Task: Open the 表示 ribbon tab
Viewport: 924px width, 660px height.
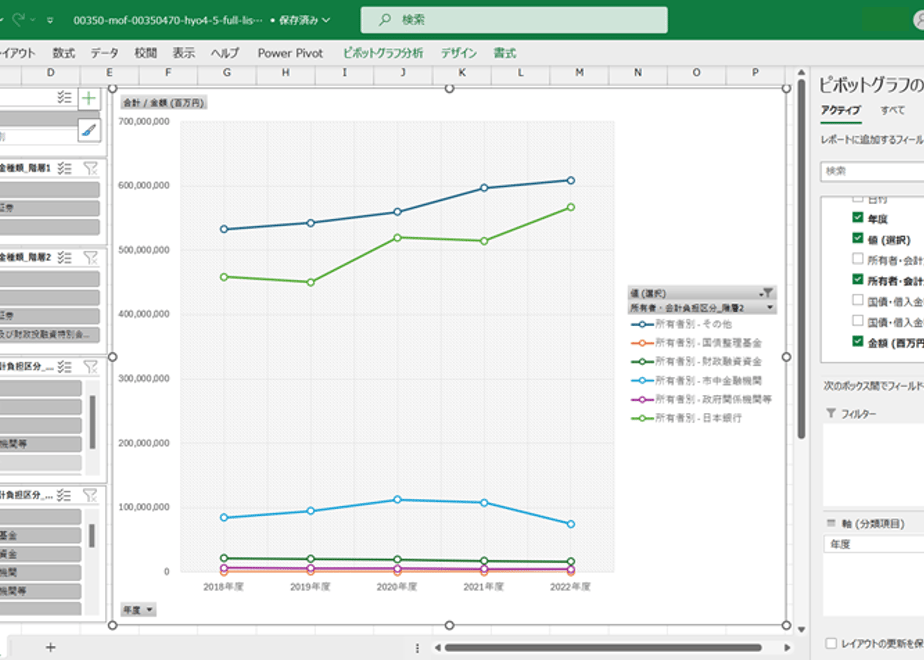Action: click(x=184, y=53)
